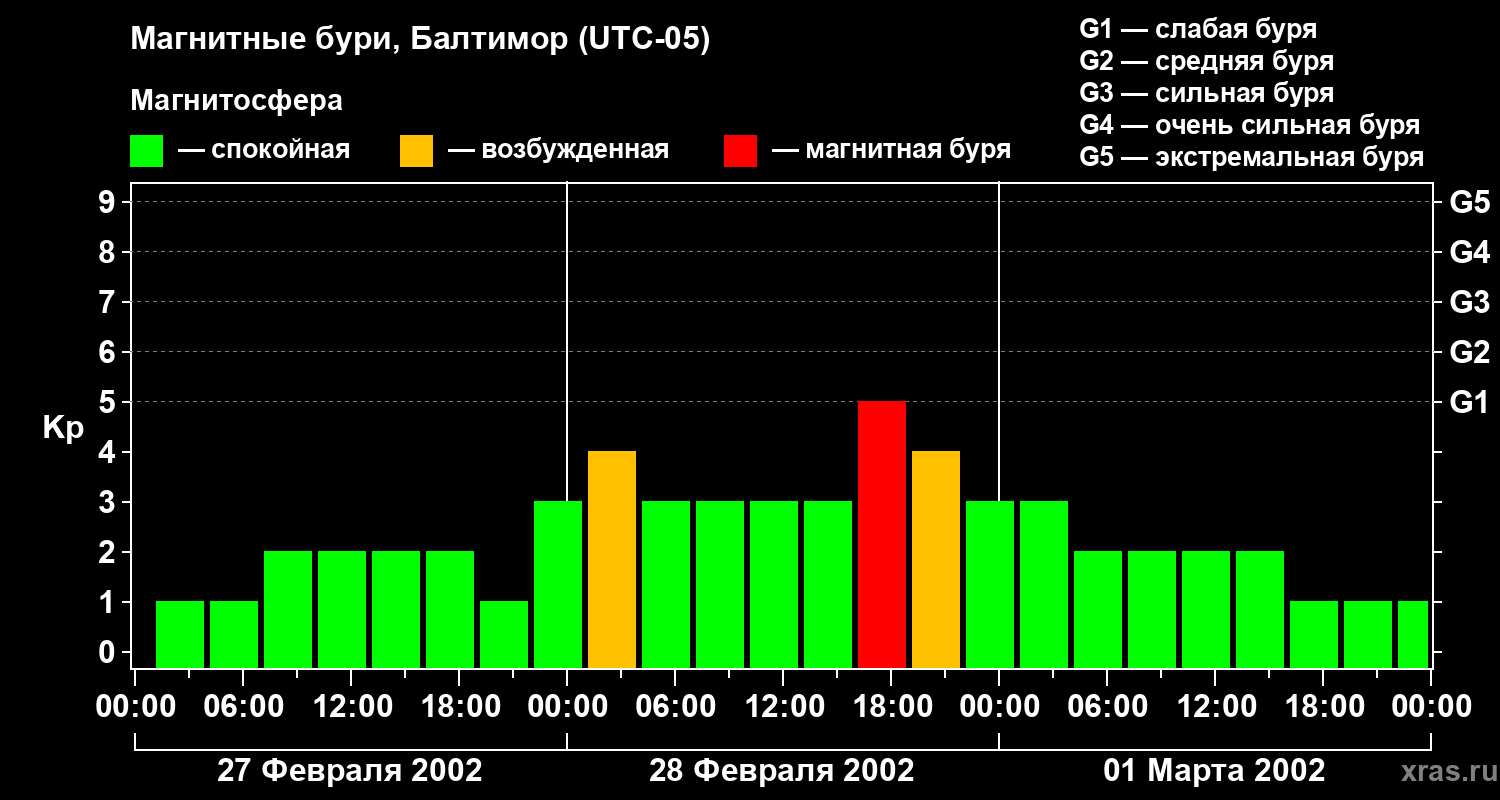Click 'G5 — экстремальная буря' legend line
Image resolution: width=1500 pixels, height=800 pixels.
pos(1252,157)
